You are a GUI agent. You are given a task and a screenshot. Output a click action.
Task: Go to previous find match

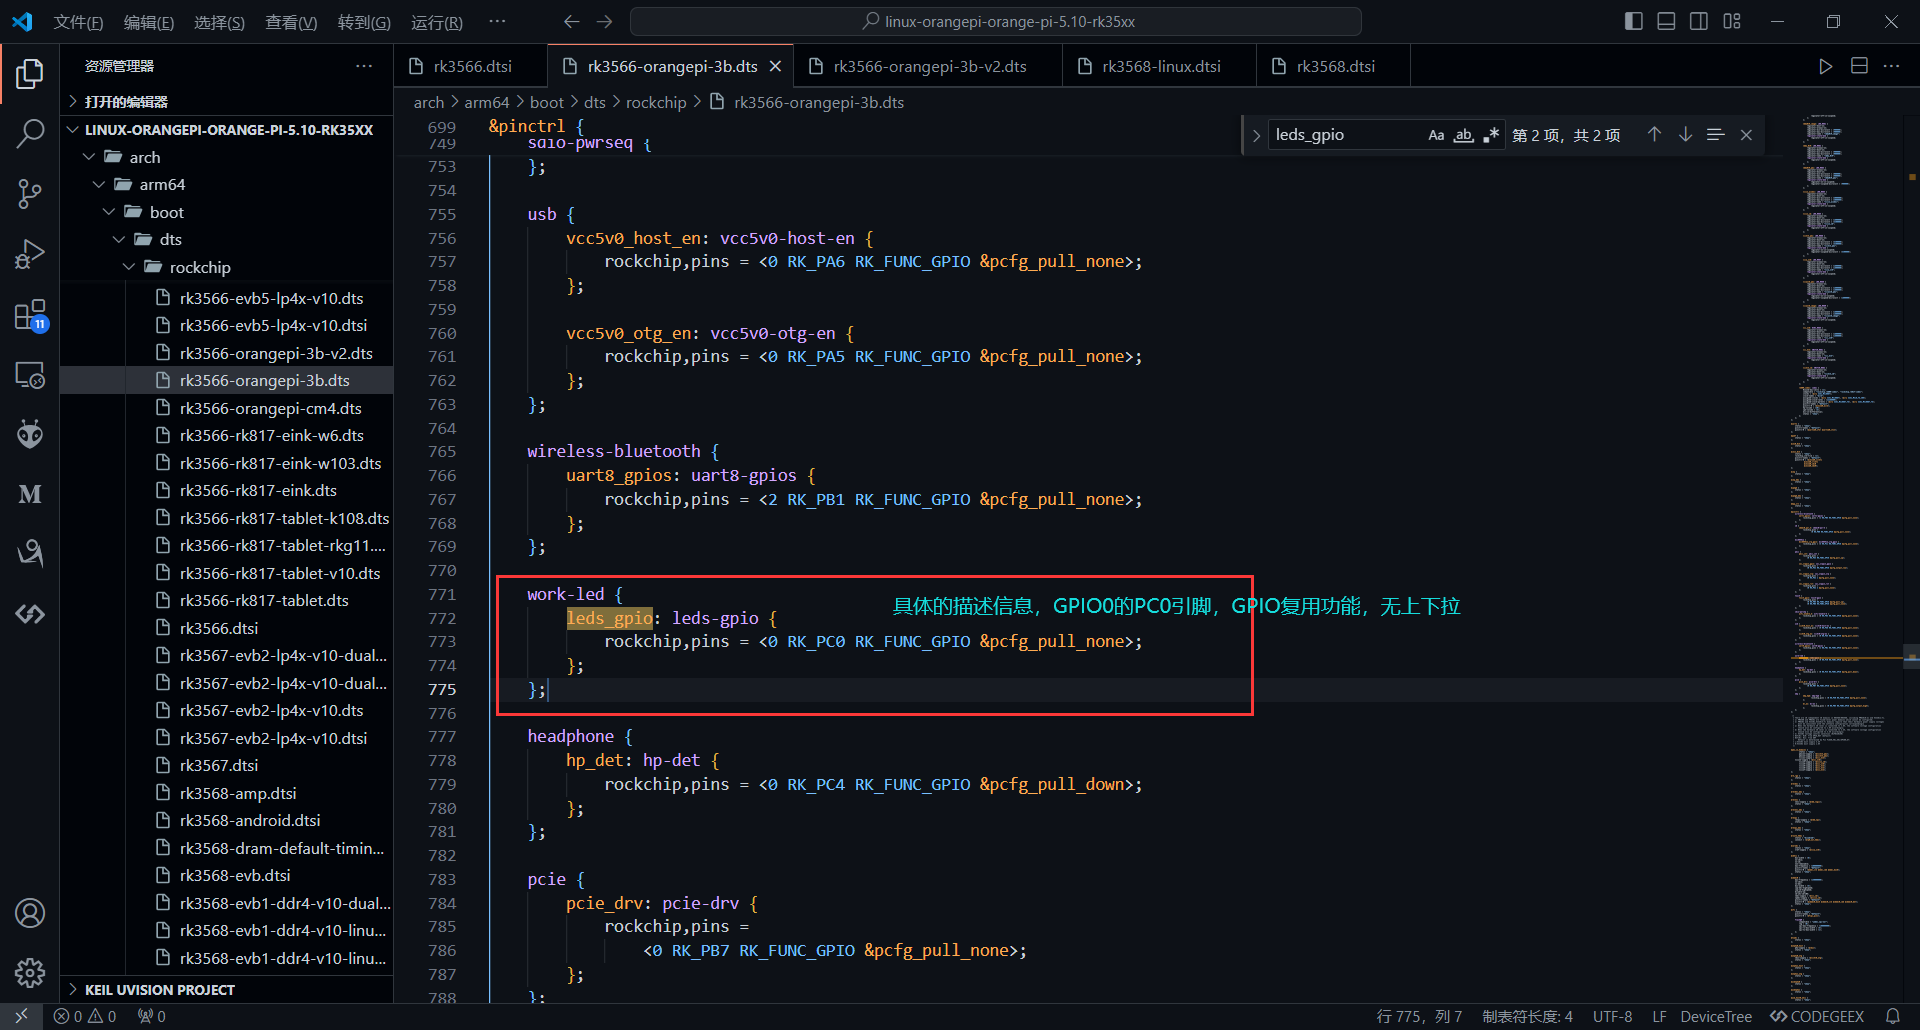[1654, 134]
